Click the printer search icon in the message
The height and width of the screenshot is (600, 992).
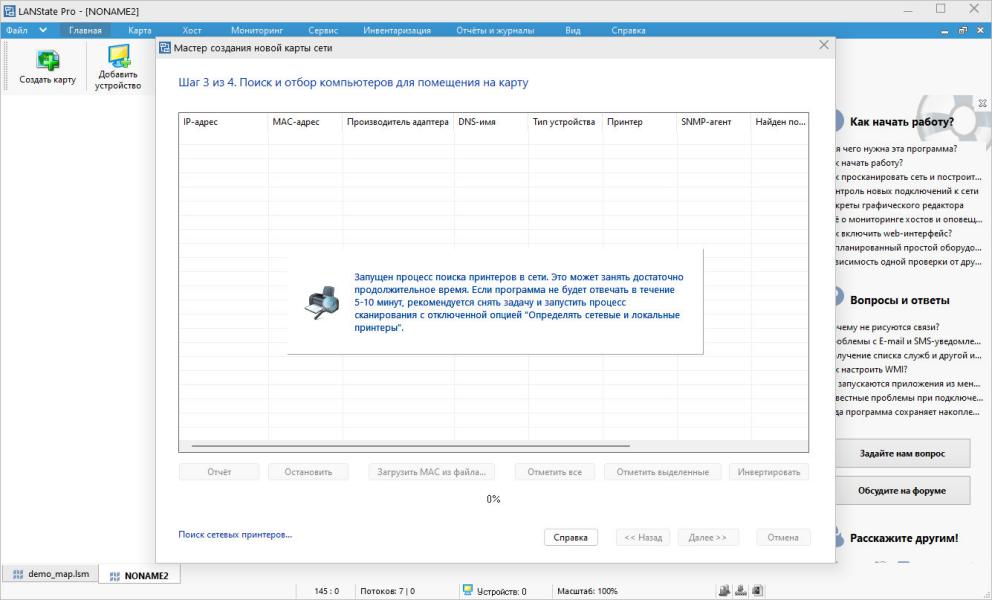(323, 302)
